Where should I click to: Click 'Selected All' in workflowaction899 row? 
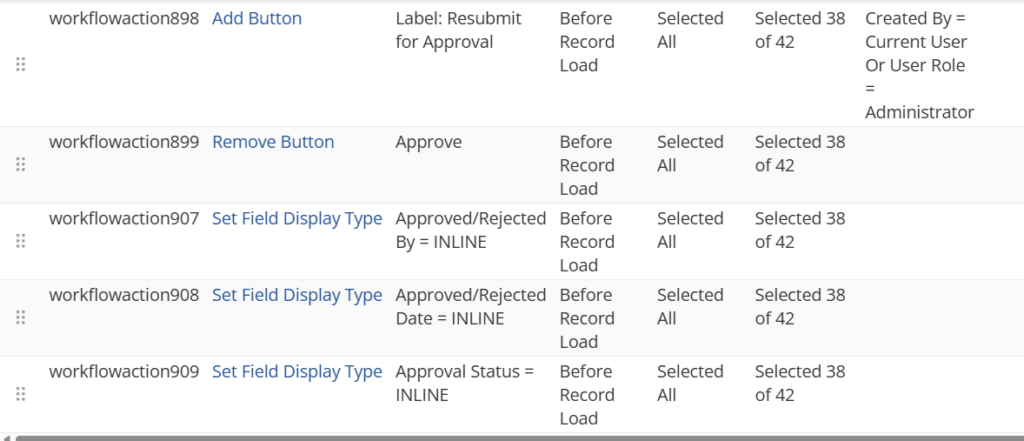[x=690, y=154]
